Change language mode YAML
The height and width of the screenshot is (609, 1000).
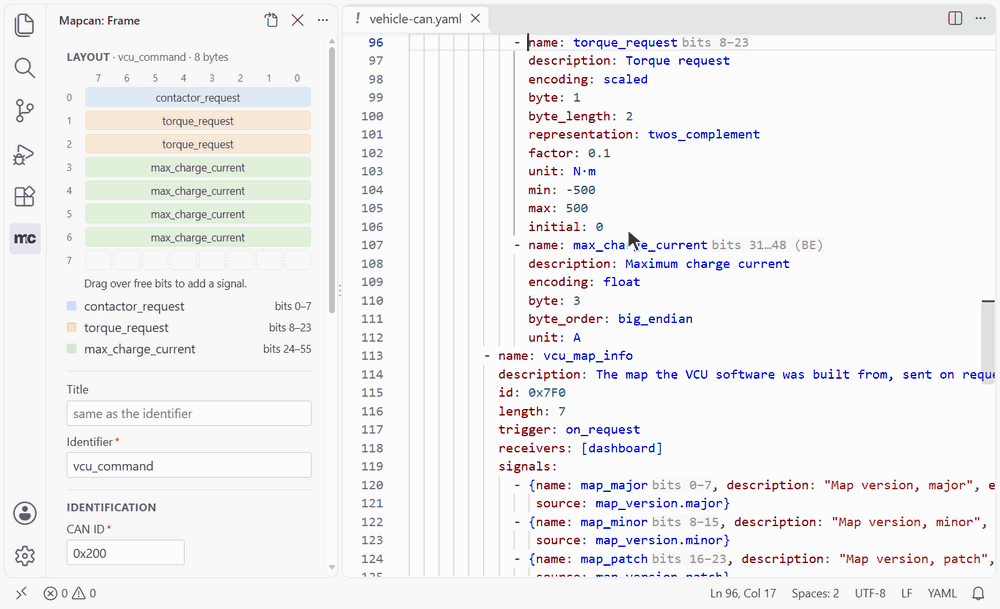tap(942, 593)
